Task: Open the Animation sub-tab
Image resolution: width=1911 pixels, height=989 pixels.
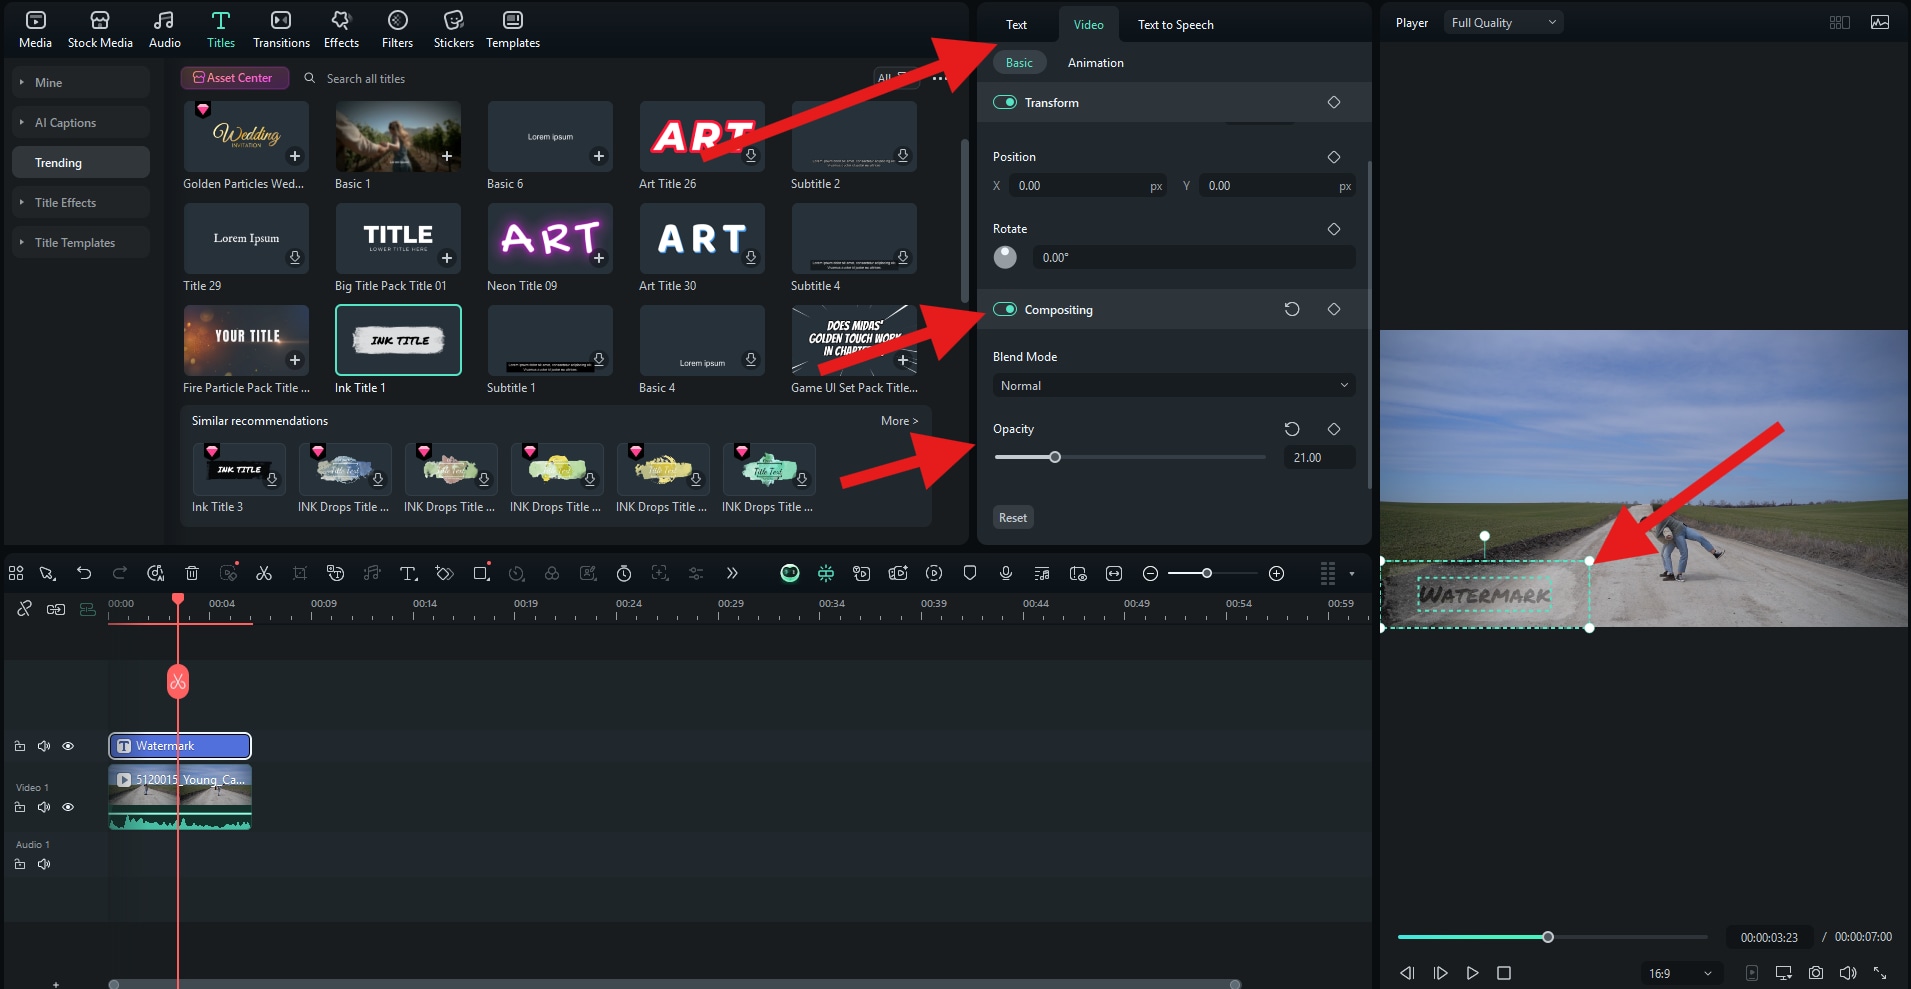Action: tap(1095, 63)
